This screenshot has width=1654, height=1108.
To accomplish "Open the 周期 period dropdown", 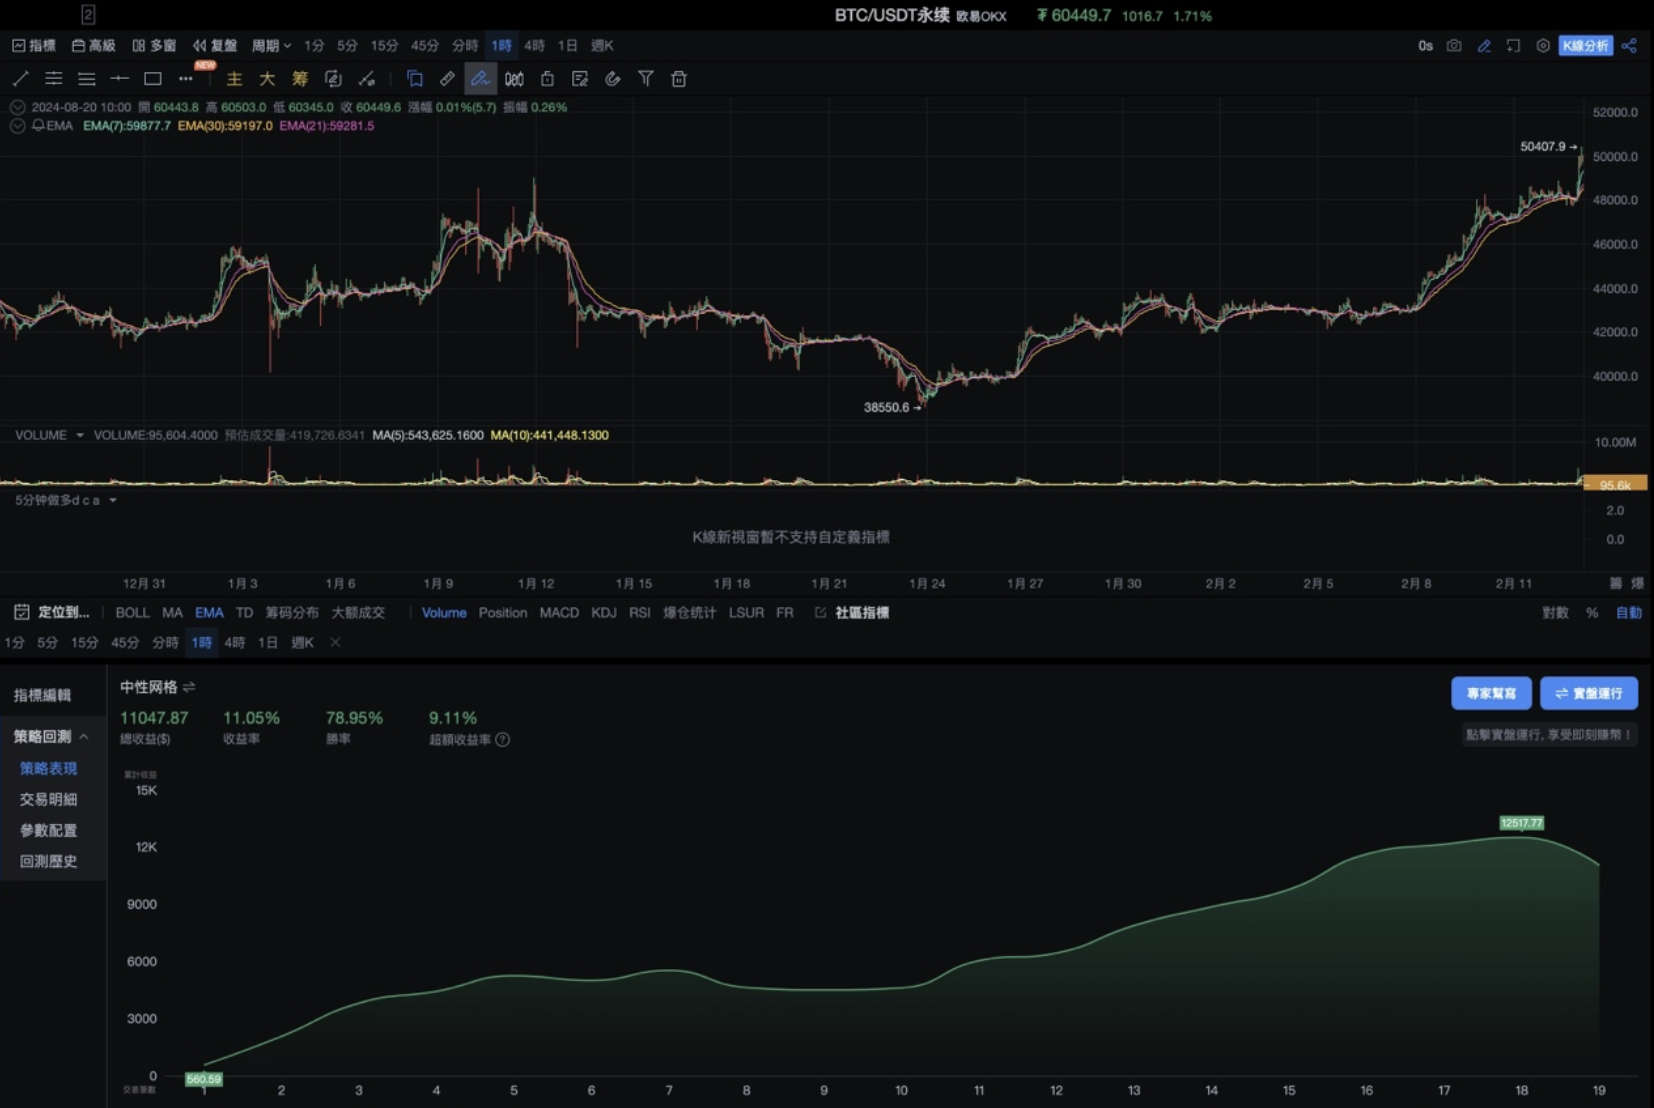I will click(x=271, y=46).
